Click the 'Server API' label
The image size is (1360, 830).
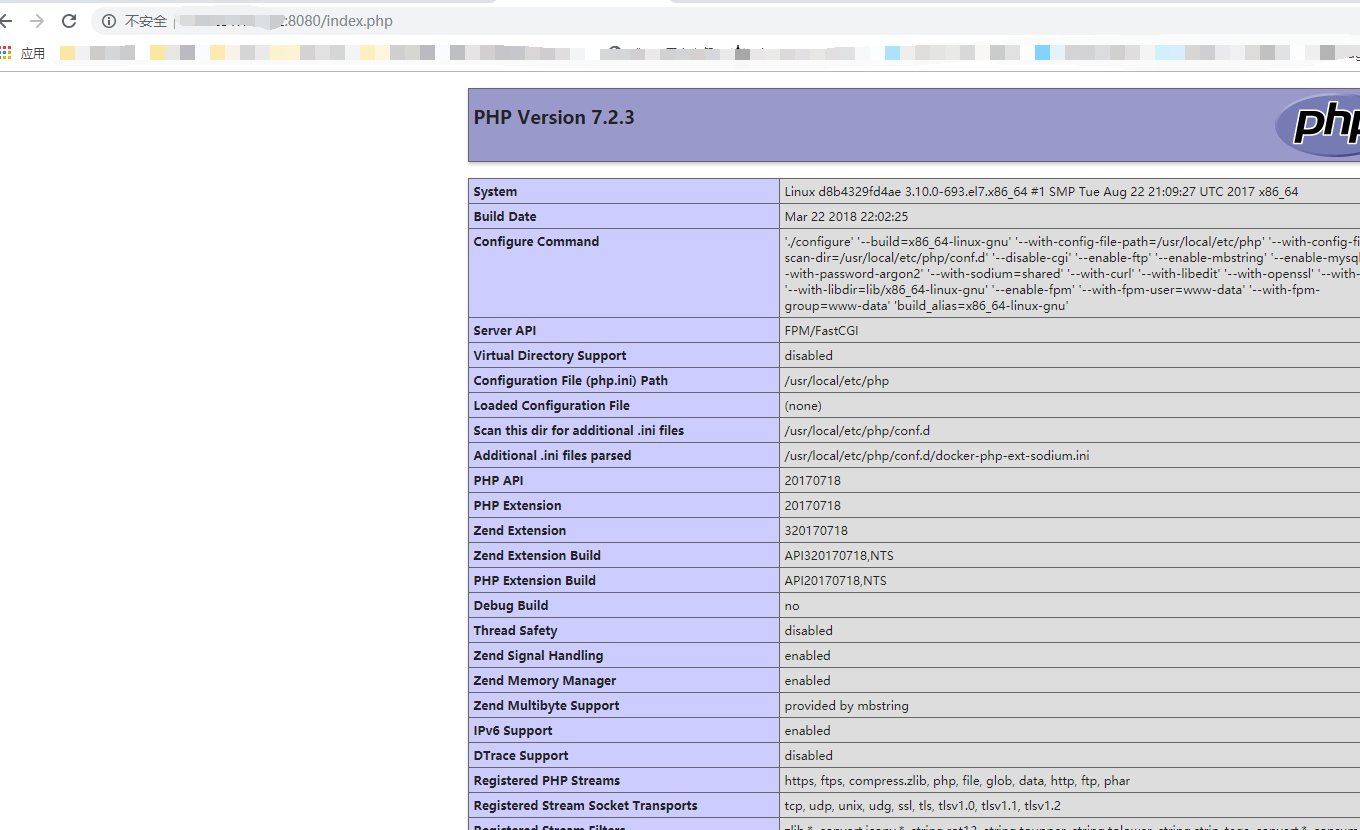tap(505, 331)
